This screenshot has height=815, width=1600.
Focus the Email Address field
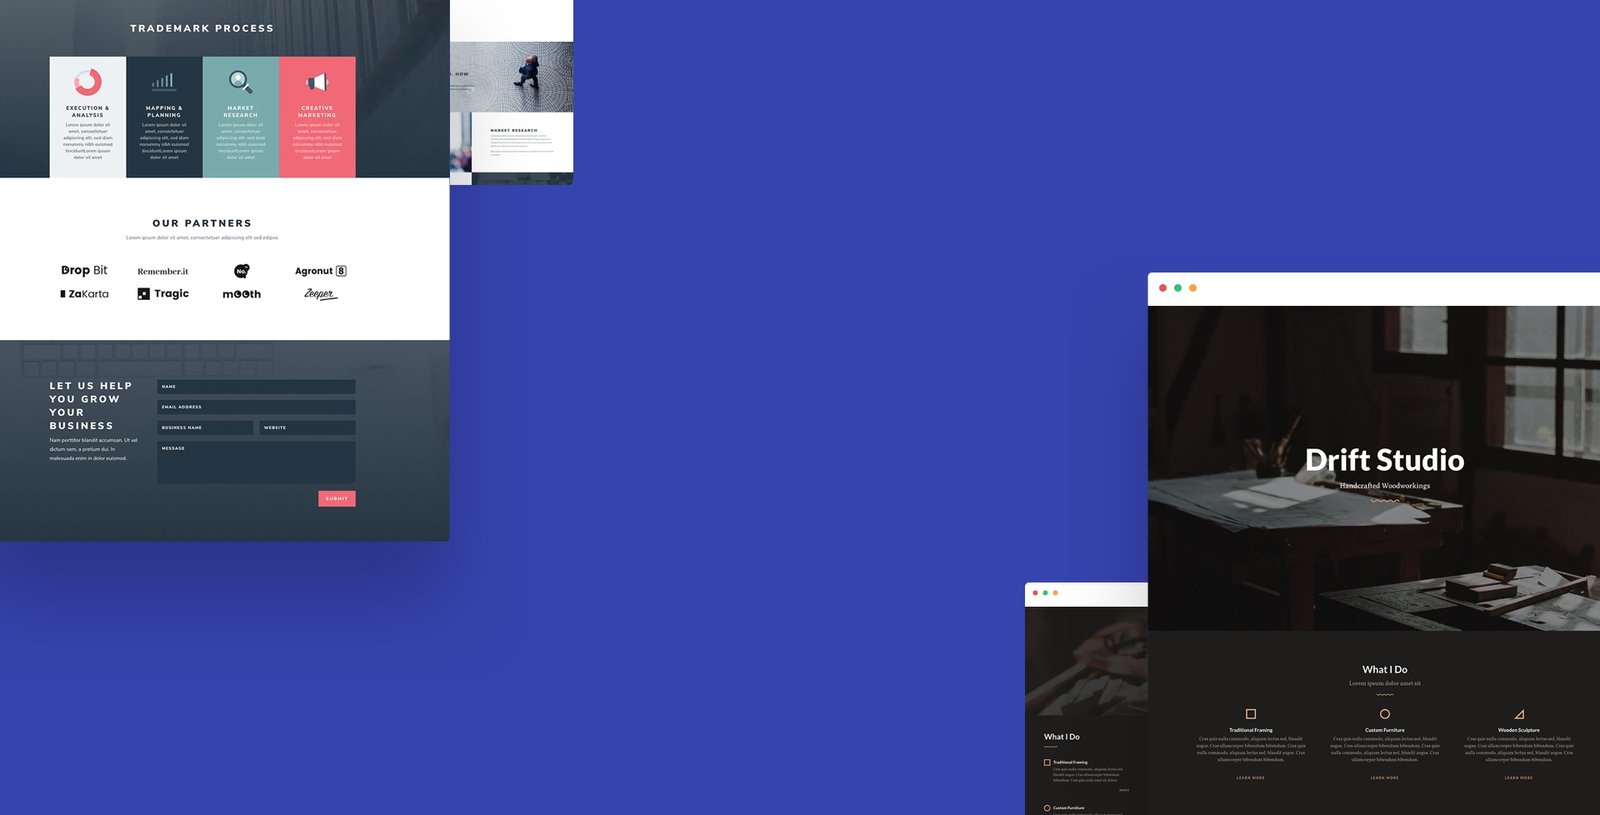point(256,407)
